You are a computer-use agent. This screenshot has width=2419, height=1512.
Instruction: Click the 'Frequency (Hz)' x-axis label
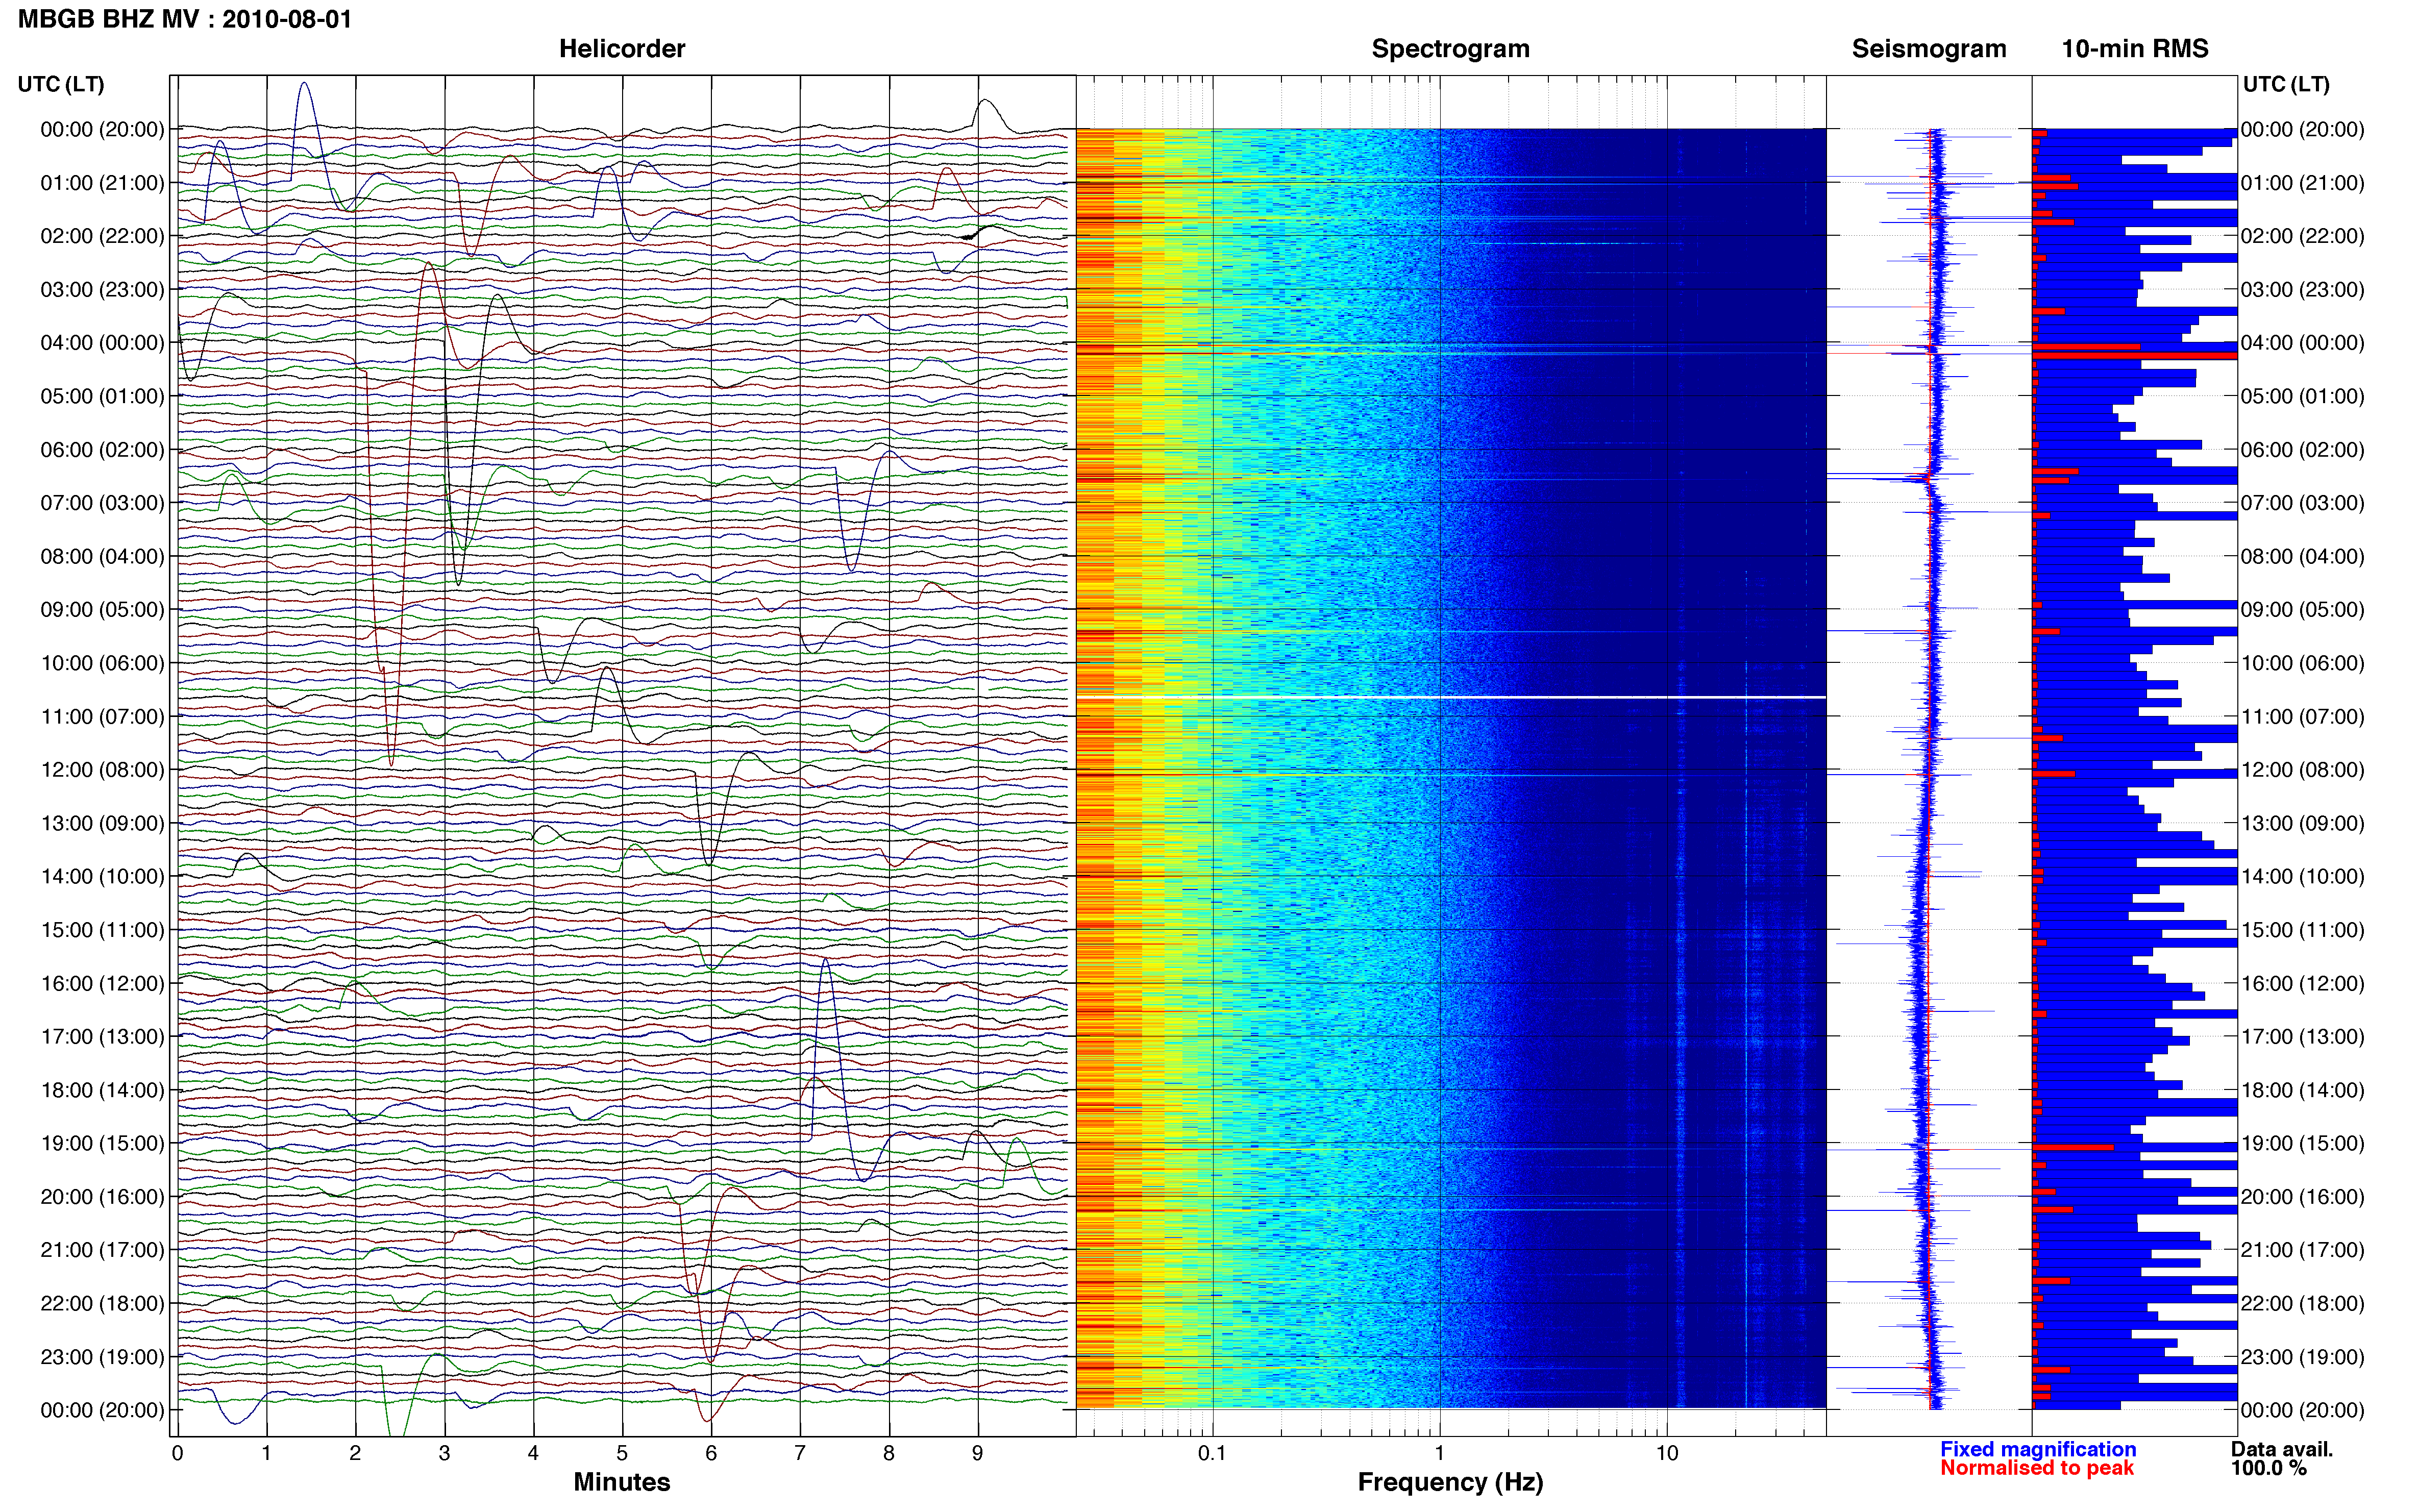pyautogui.click(x=1450, y=1482)
